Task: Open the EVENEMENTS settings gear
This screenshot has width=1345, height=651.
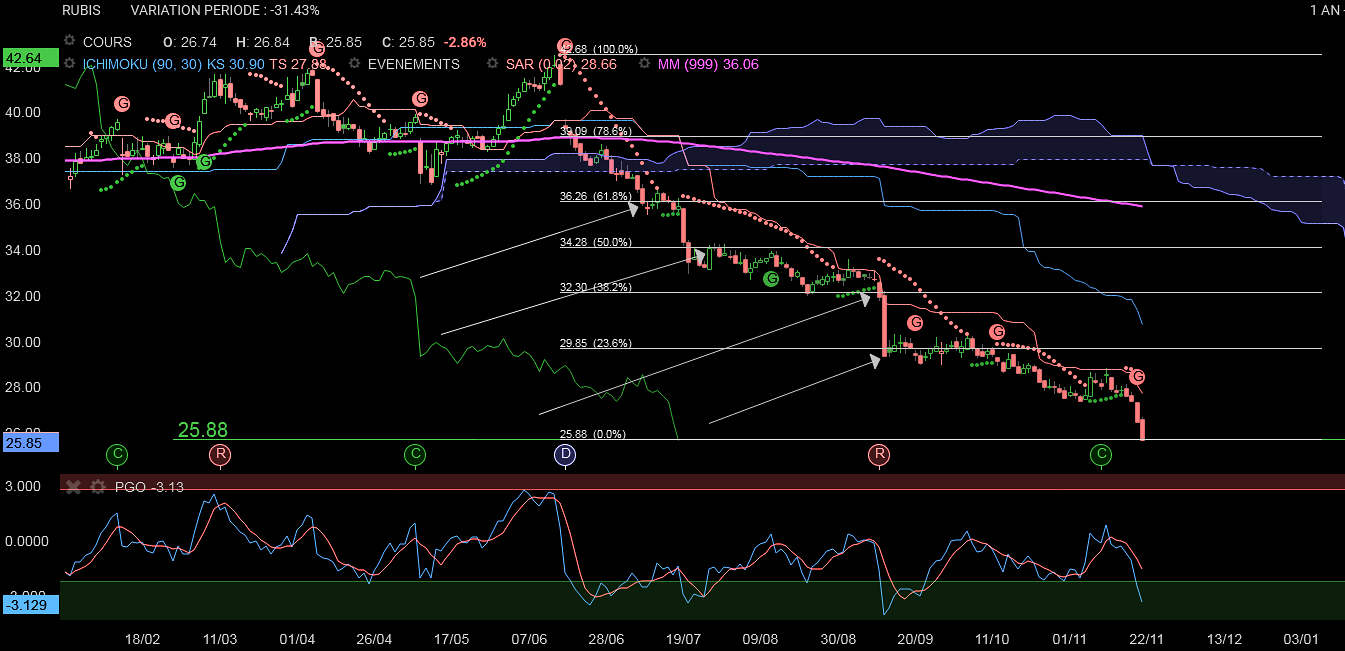Action: tap(353, 63)
